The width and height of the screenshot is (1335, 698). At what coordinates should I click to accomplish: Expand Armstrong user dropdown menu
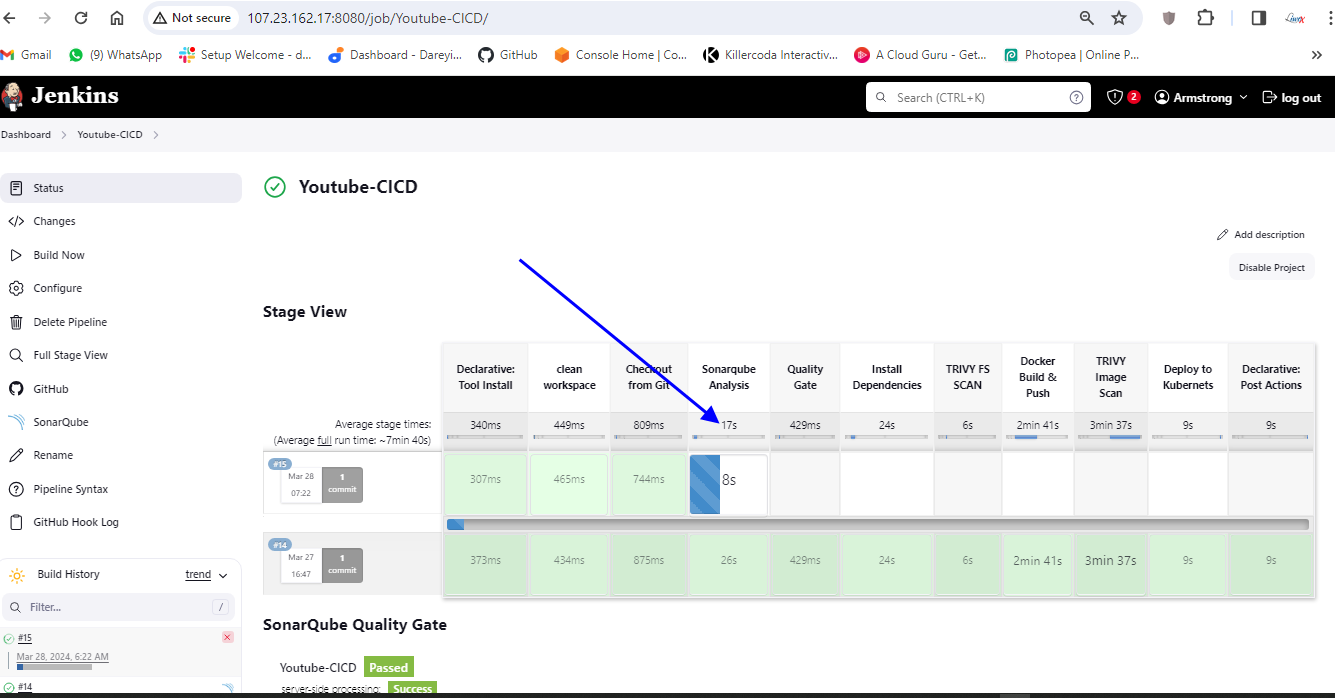(1243, 97)
